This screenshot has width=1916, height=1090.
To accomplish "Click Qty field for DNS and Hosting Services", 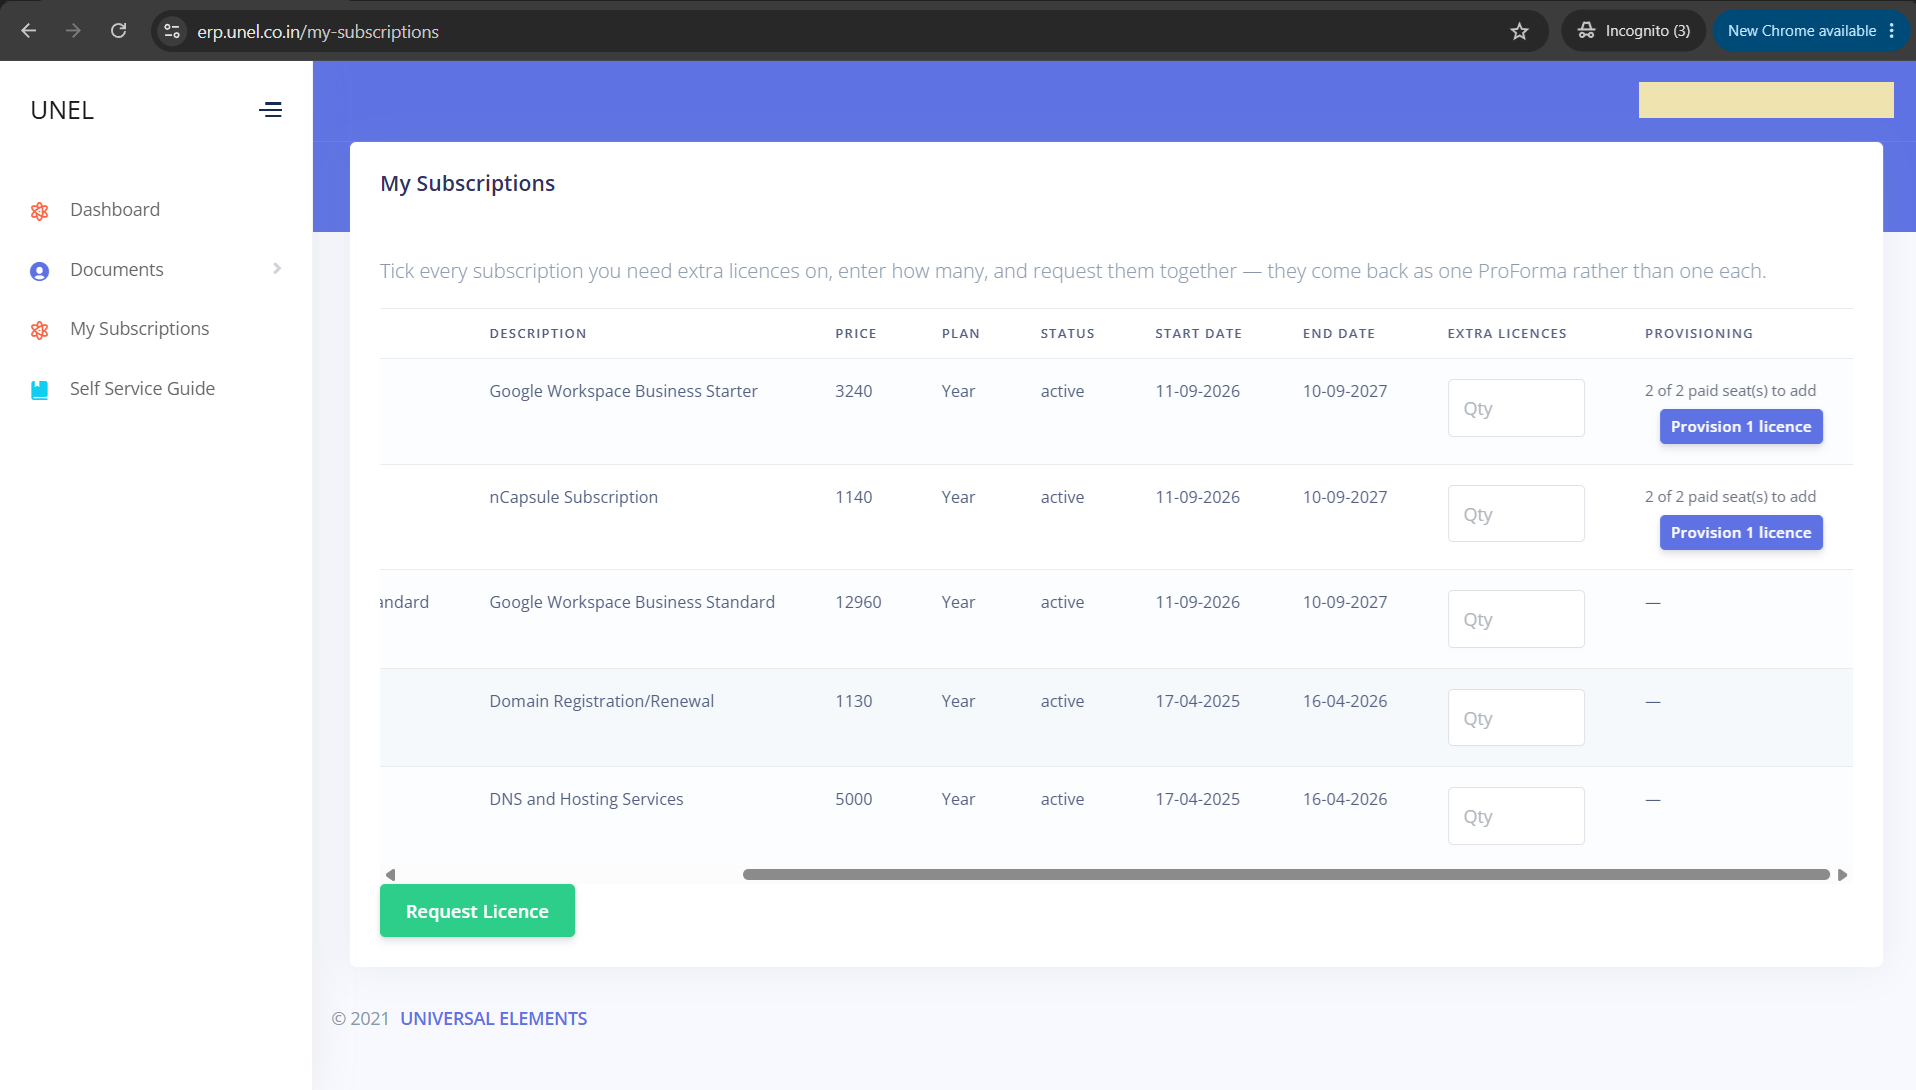I will click(1516, 816).
